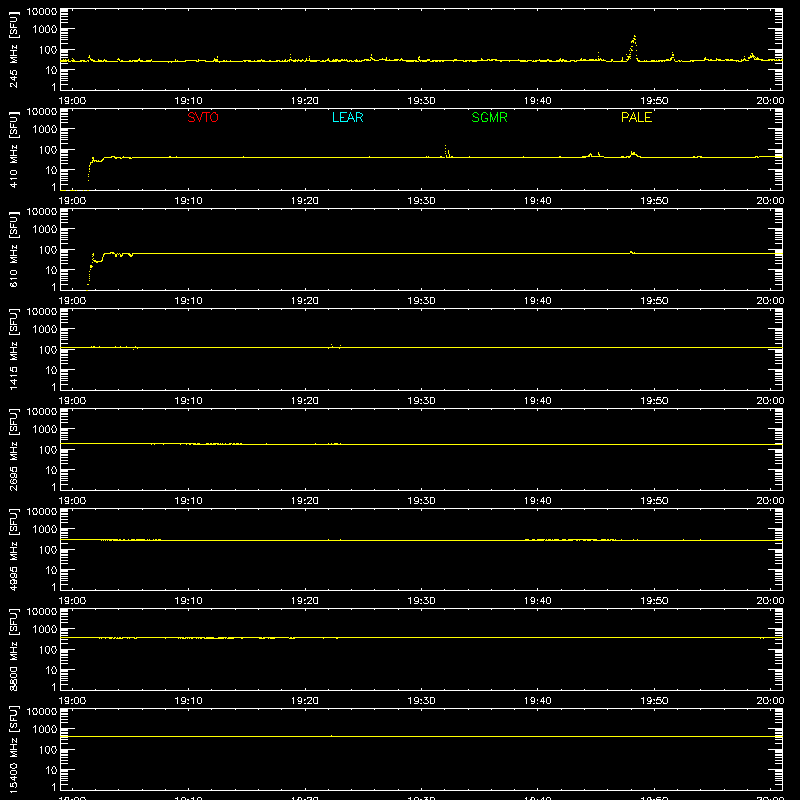Click the green SGMR station label

489,117
